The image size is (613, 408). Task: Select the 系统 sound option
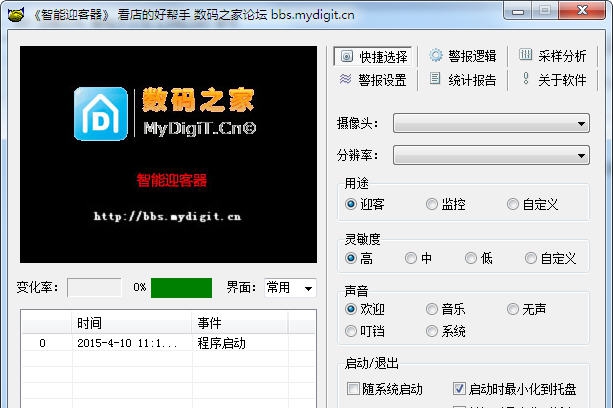[x=446, y=331]
